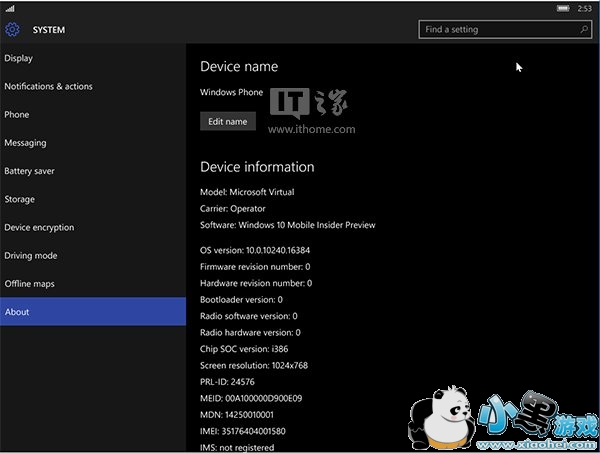Click the Windows Phone device name text
Screen dimensions: 600x453
pos(232,92)
